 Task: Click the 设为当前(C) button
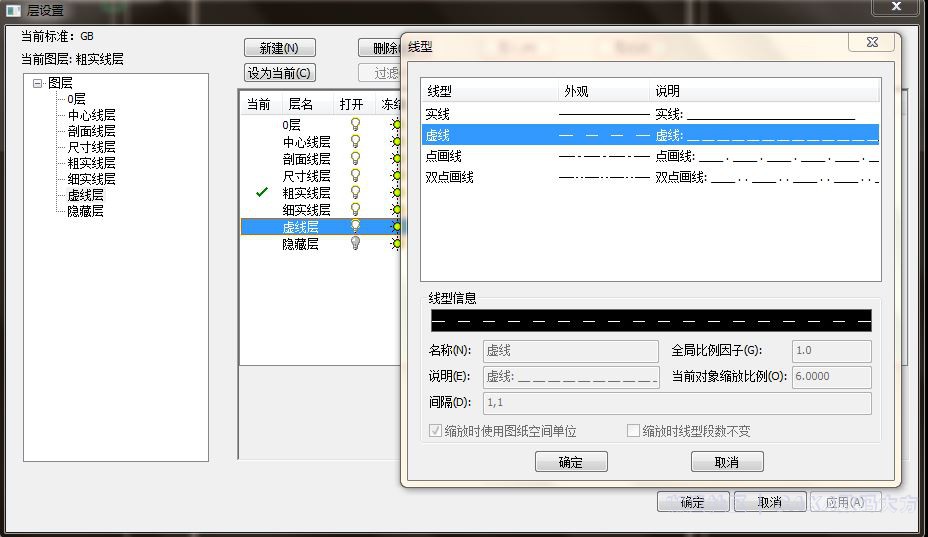pos(279,73)
